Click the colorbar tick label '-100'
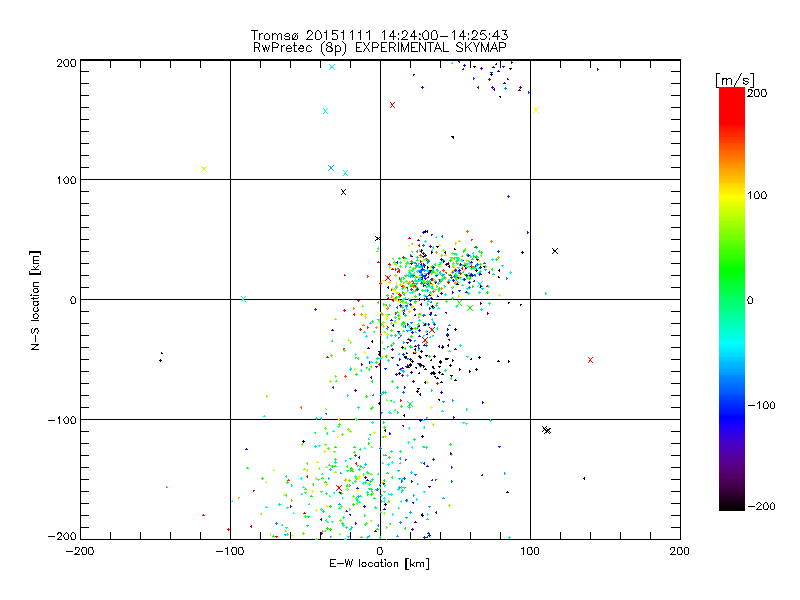 pos(761,405)
